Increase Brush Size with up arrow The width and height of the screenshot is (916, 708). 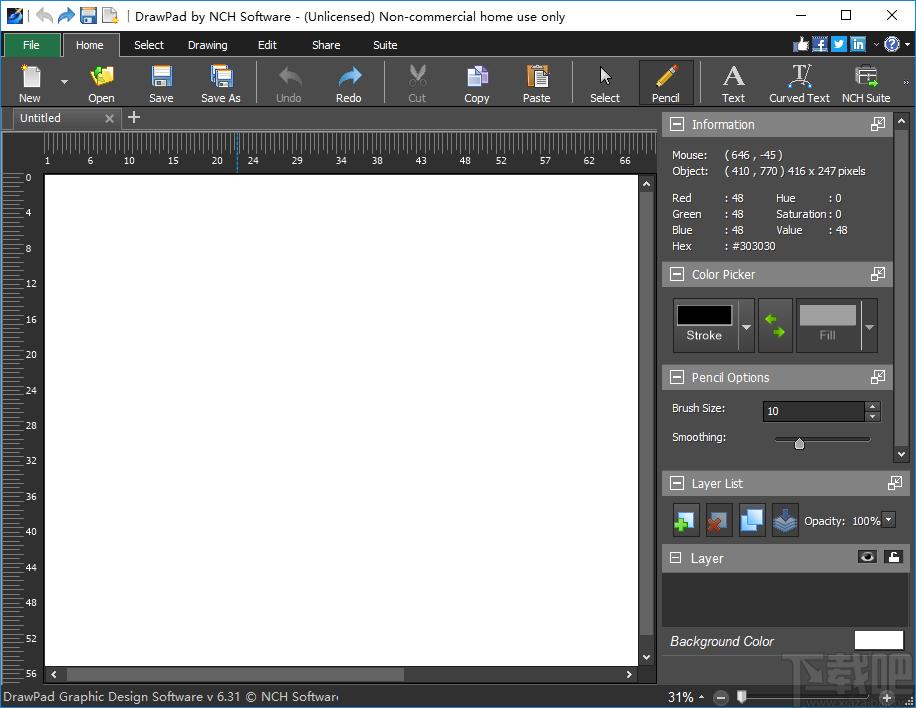coord(873,407)
